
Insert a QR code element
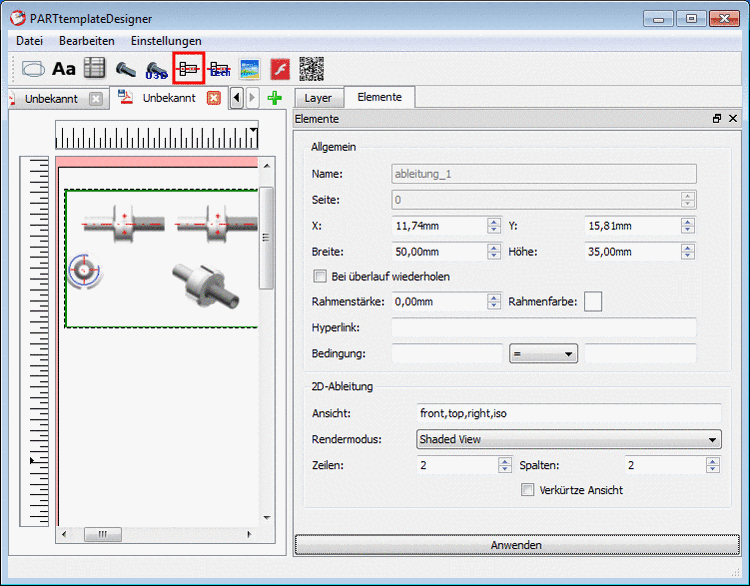pos(311,69)
